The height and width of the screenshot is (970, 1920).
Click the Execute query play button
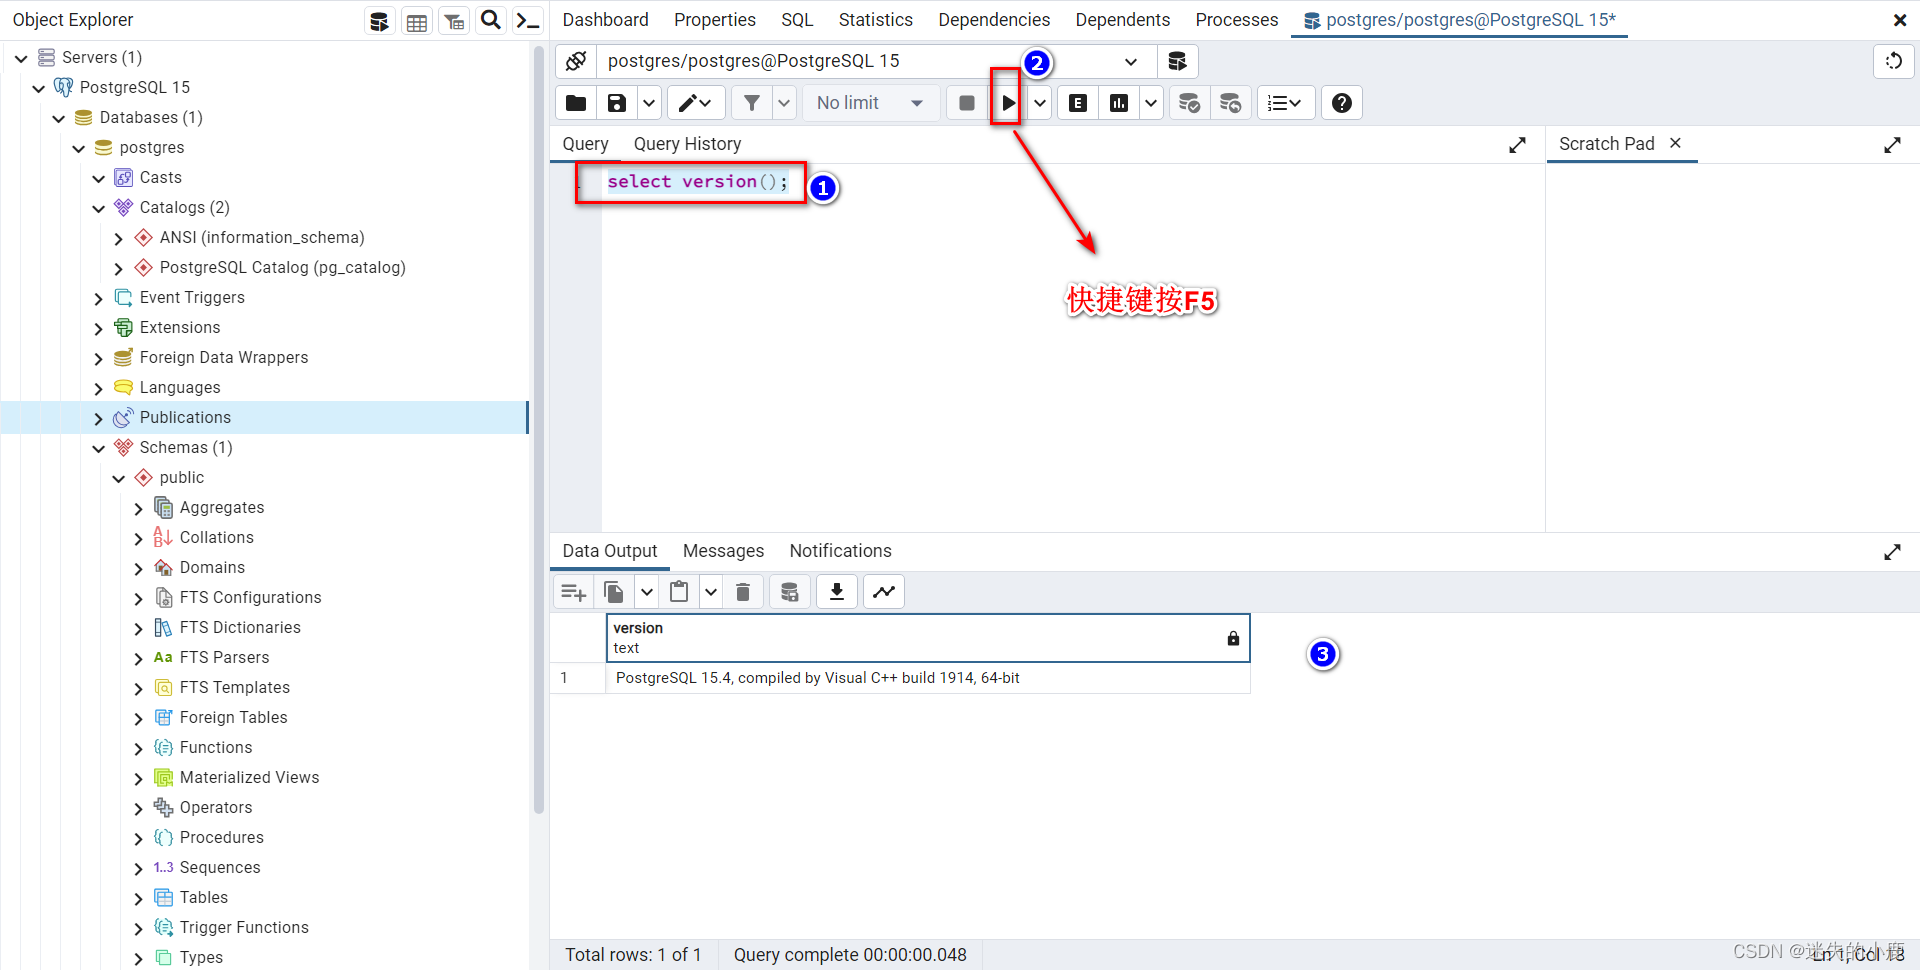coord(1008,103)
